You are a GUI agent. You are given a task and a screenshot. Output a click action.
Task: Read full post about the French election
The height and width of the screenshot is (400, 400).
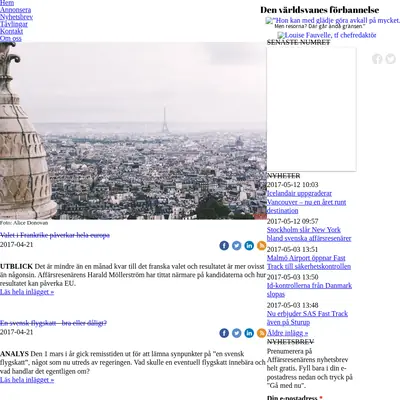coord(27,292)
